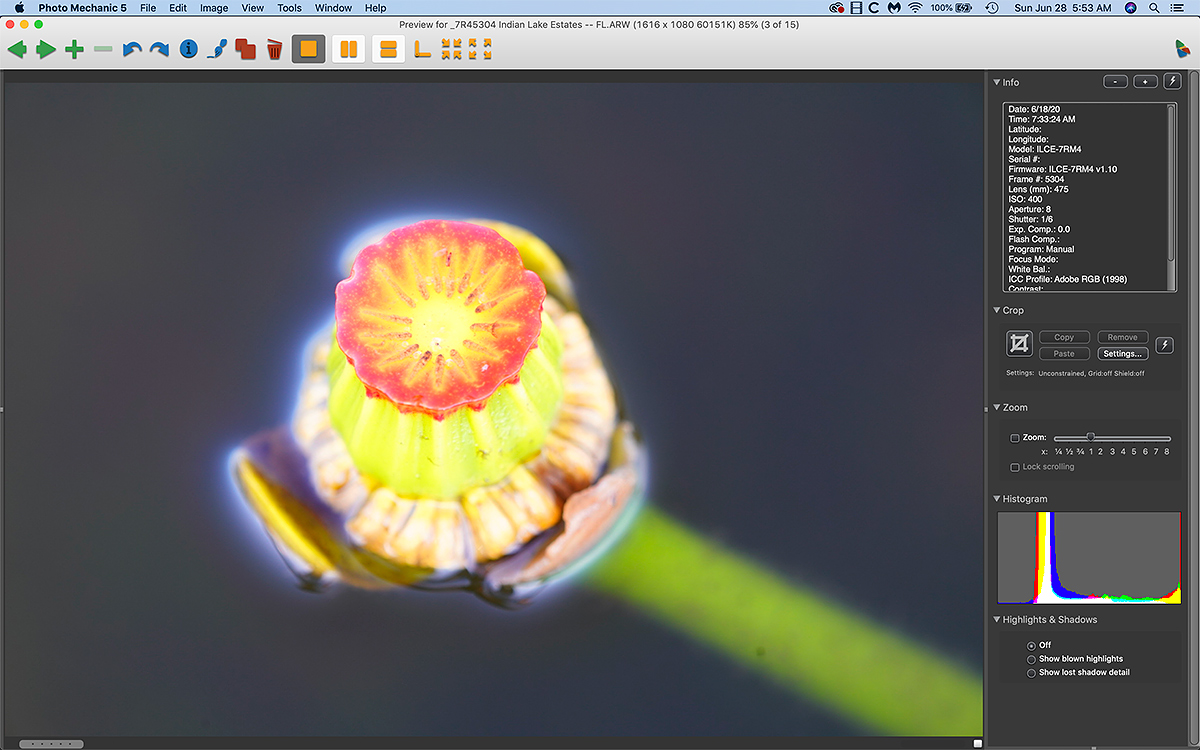Viewport: 1200px width, 750px height.
Task: Open Siri from the menu bar
Action: pos(1131,8)
